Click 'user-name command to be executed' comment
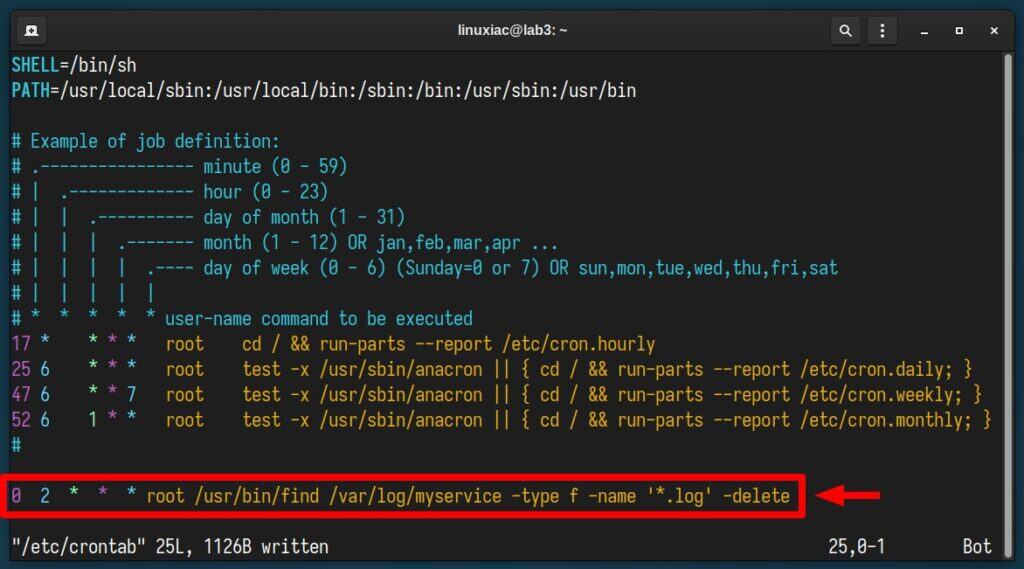 (319, 318)
